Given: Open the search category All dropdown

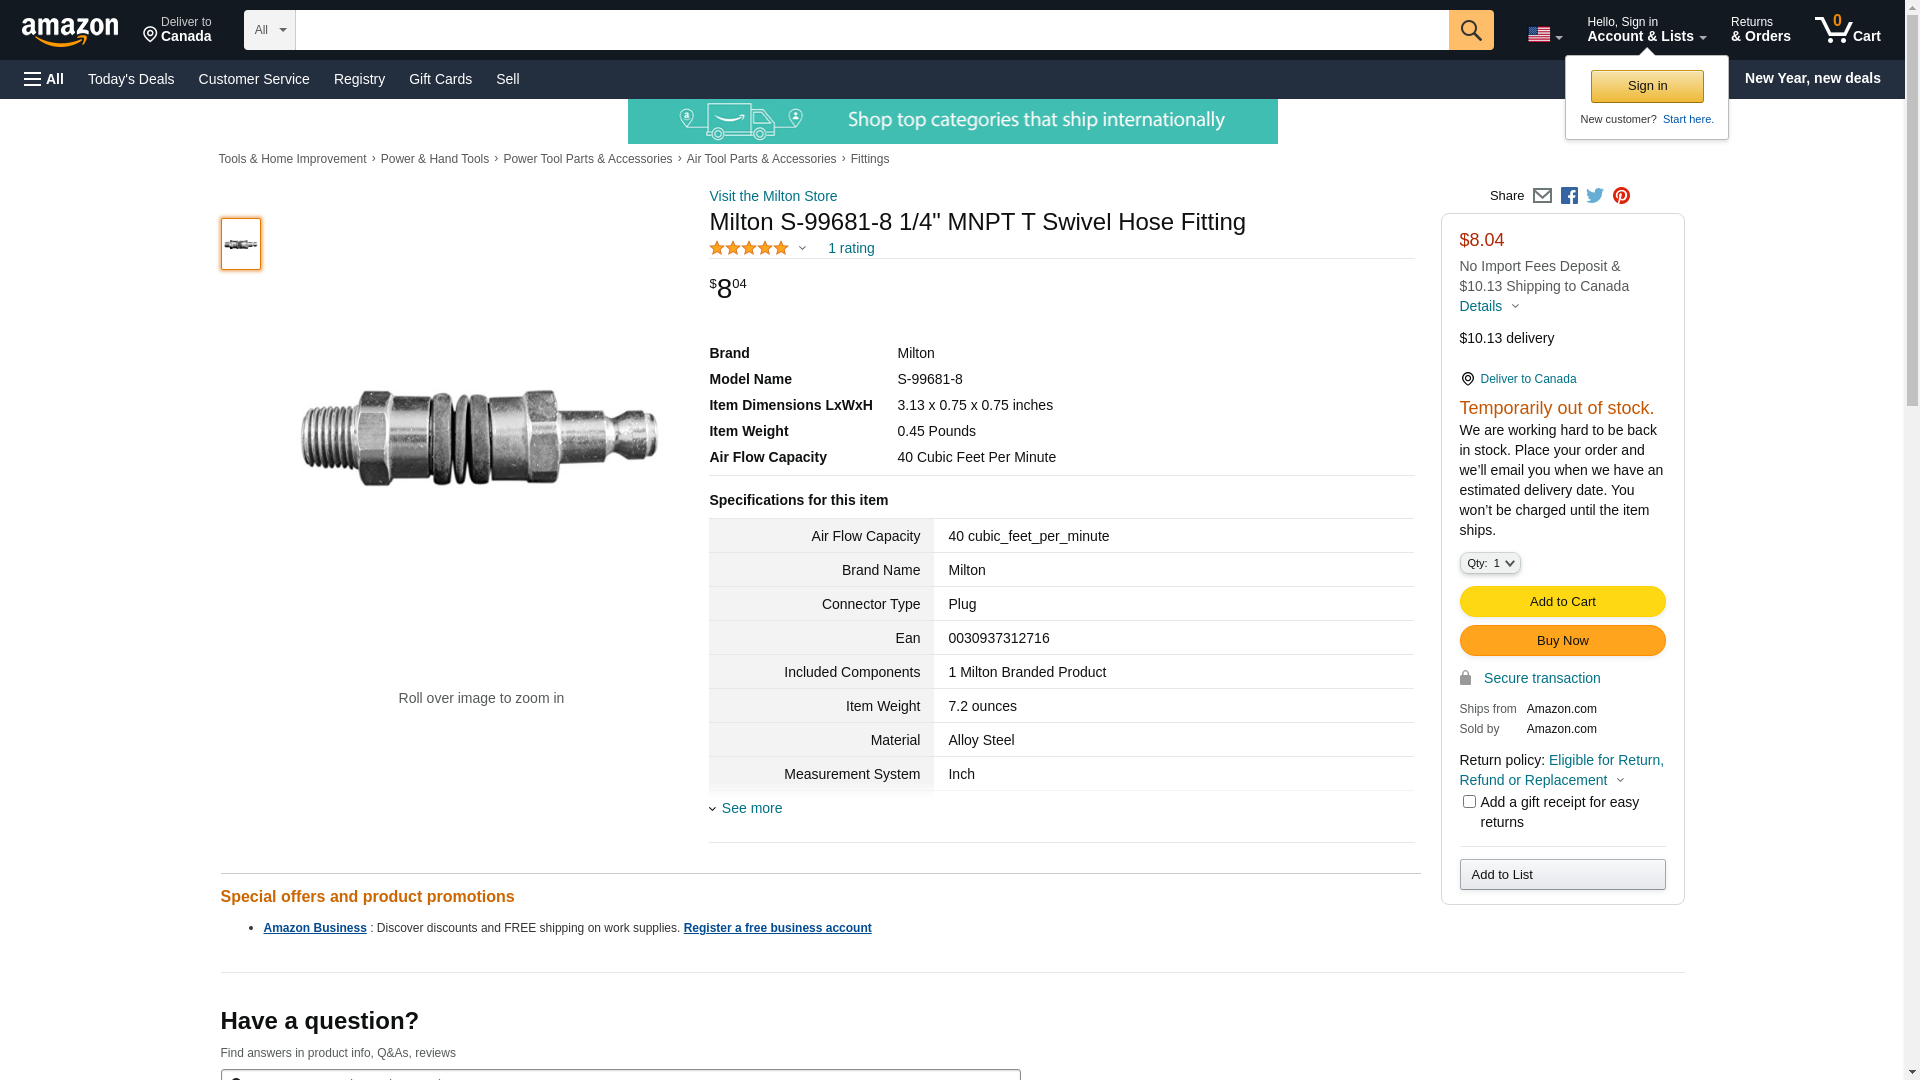Looking at the screenshot, I should (270, 30).
